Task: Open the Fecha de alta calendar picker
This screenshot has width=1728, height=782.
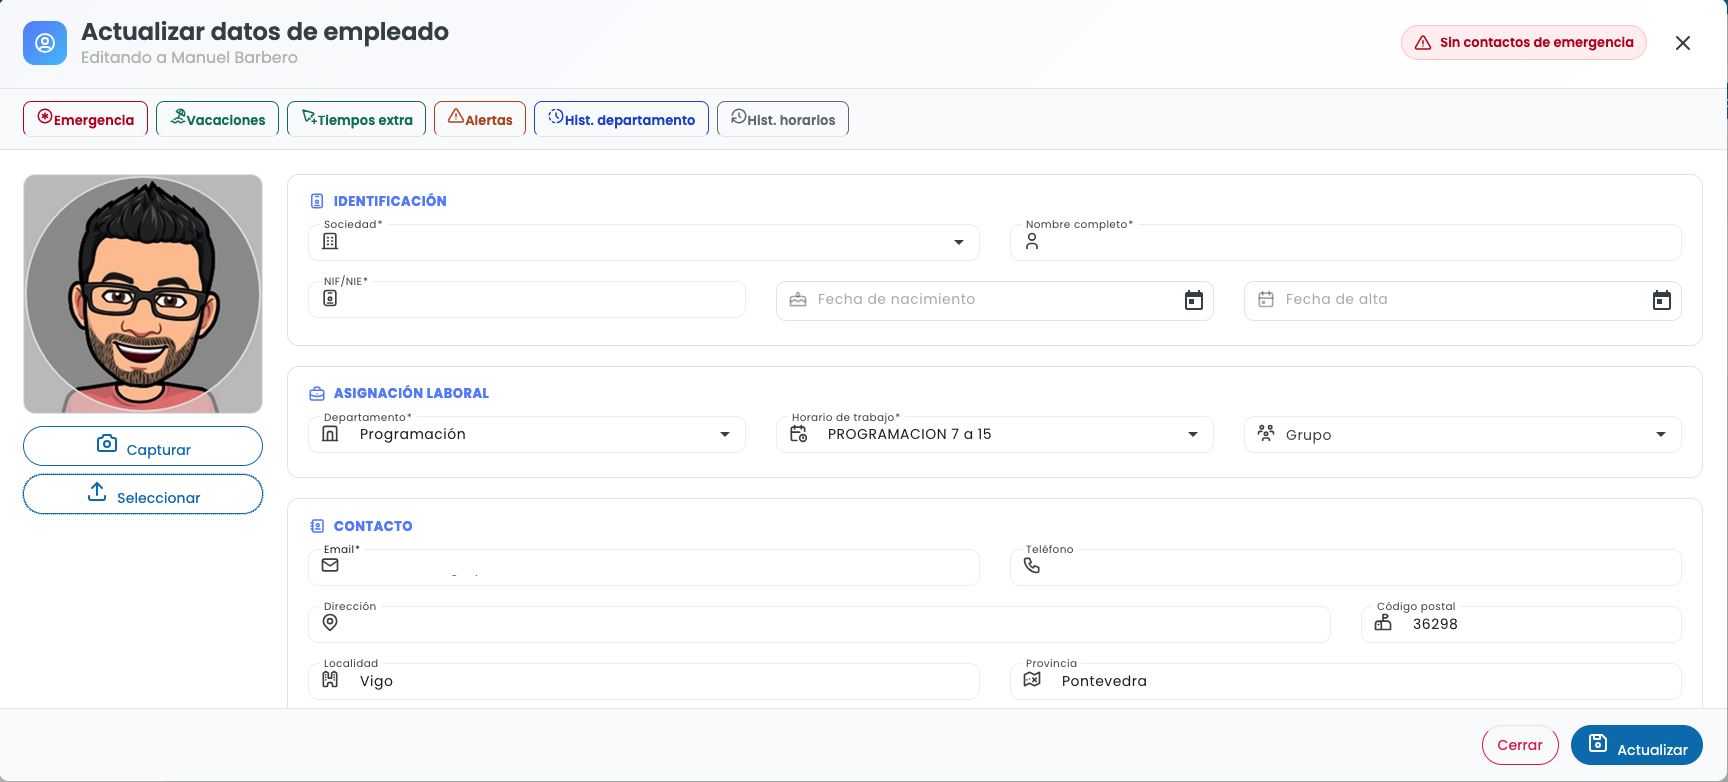Action: point(1662,300)
